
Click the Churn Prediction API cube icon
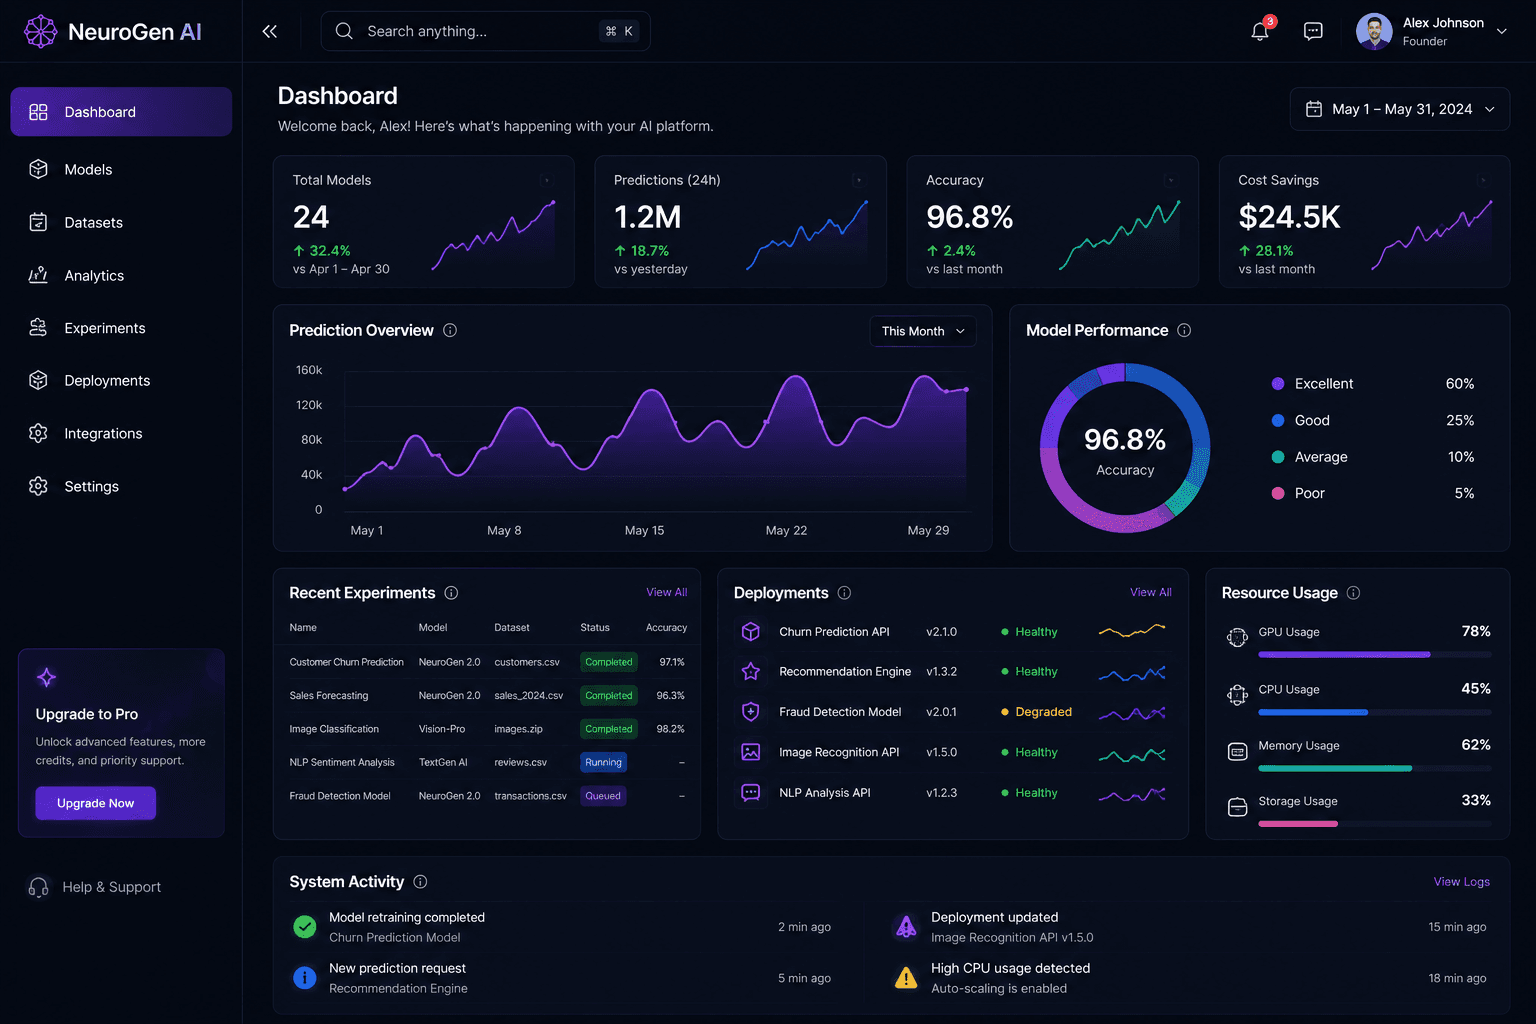[751, 632]
